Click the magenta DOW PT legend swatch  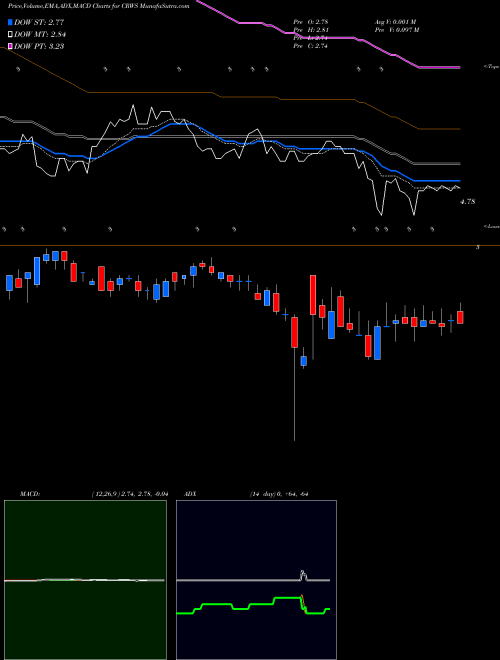pyautogui.click(x=10, y=46)
